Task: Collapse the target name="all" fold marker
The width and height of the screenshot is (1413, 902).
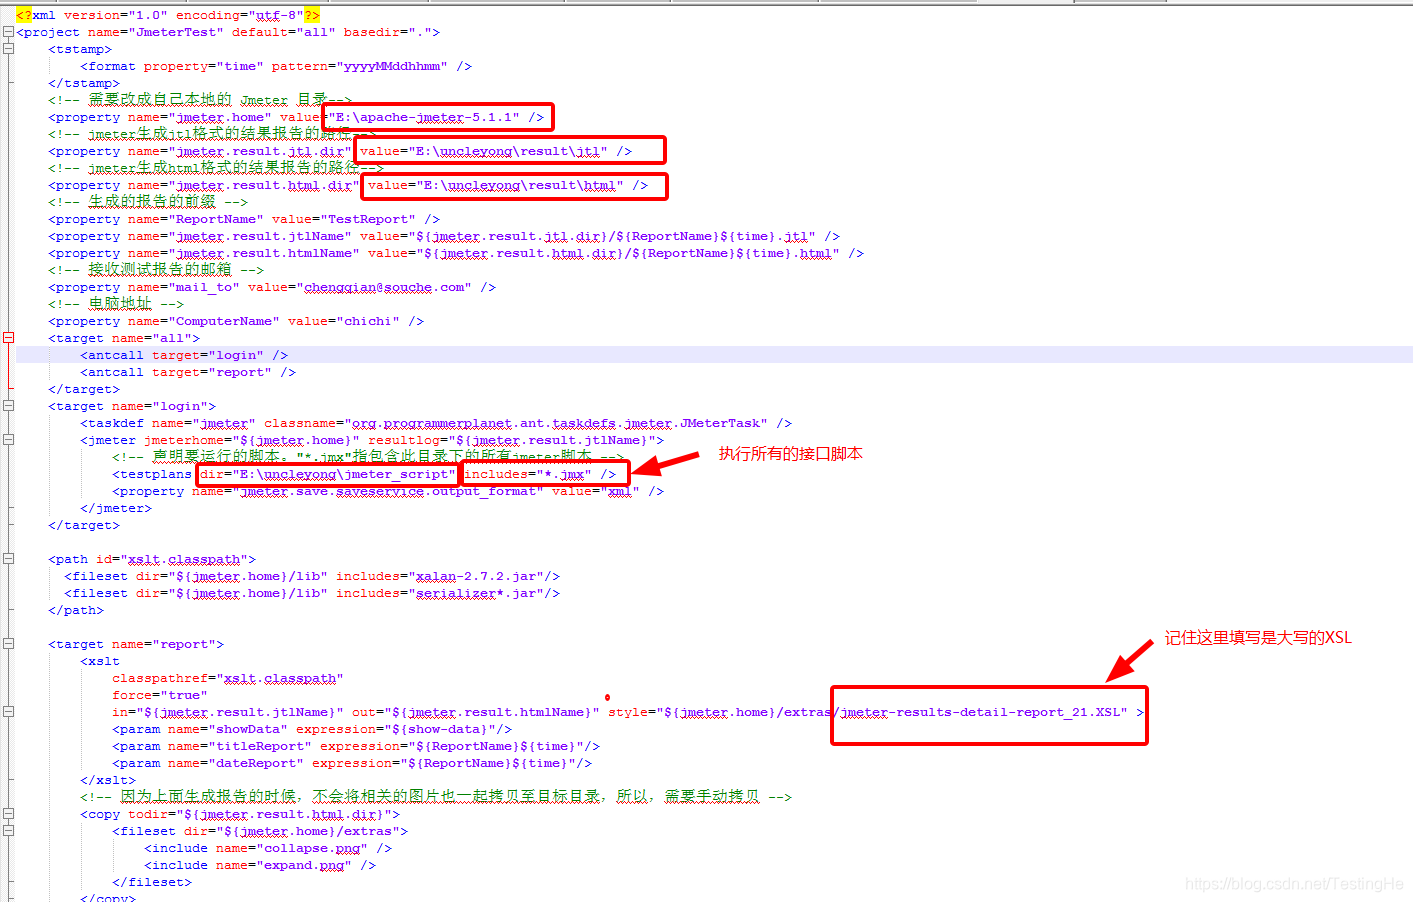Action: point(8,338)
